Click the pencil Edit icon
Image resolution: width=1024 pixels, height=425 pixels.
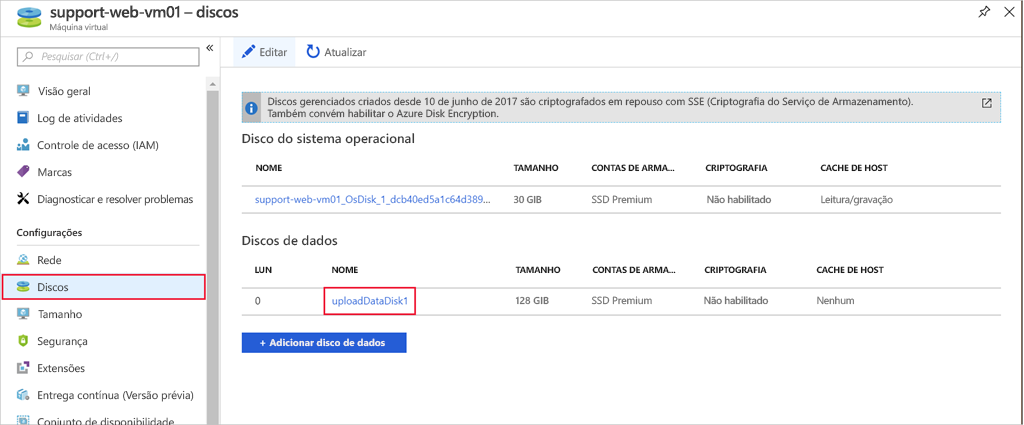248,52
